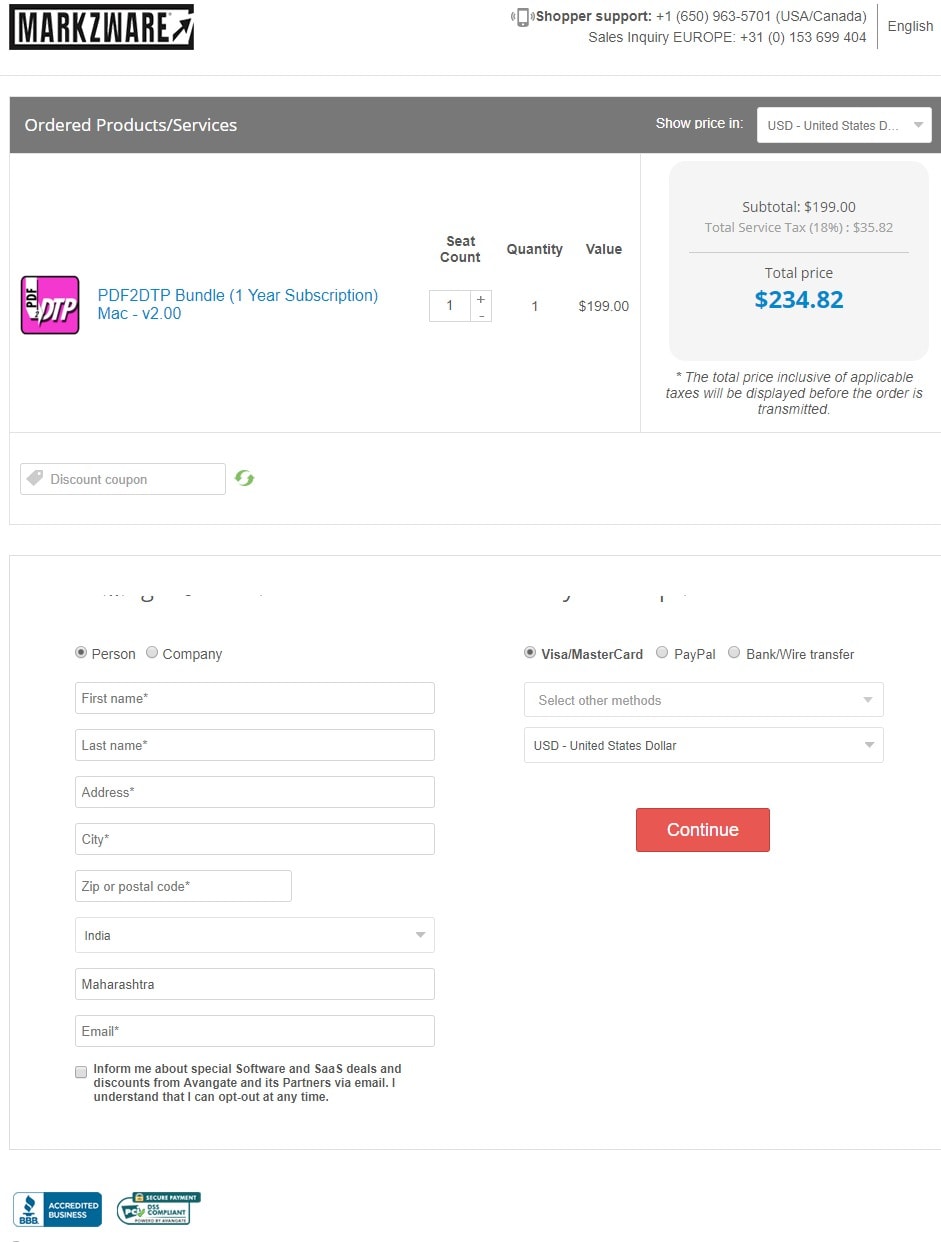Viewport: 941px width, 1242px height.
Task: Open the PDF2DTP Bundle product link
Action: coord(238,304)
